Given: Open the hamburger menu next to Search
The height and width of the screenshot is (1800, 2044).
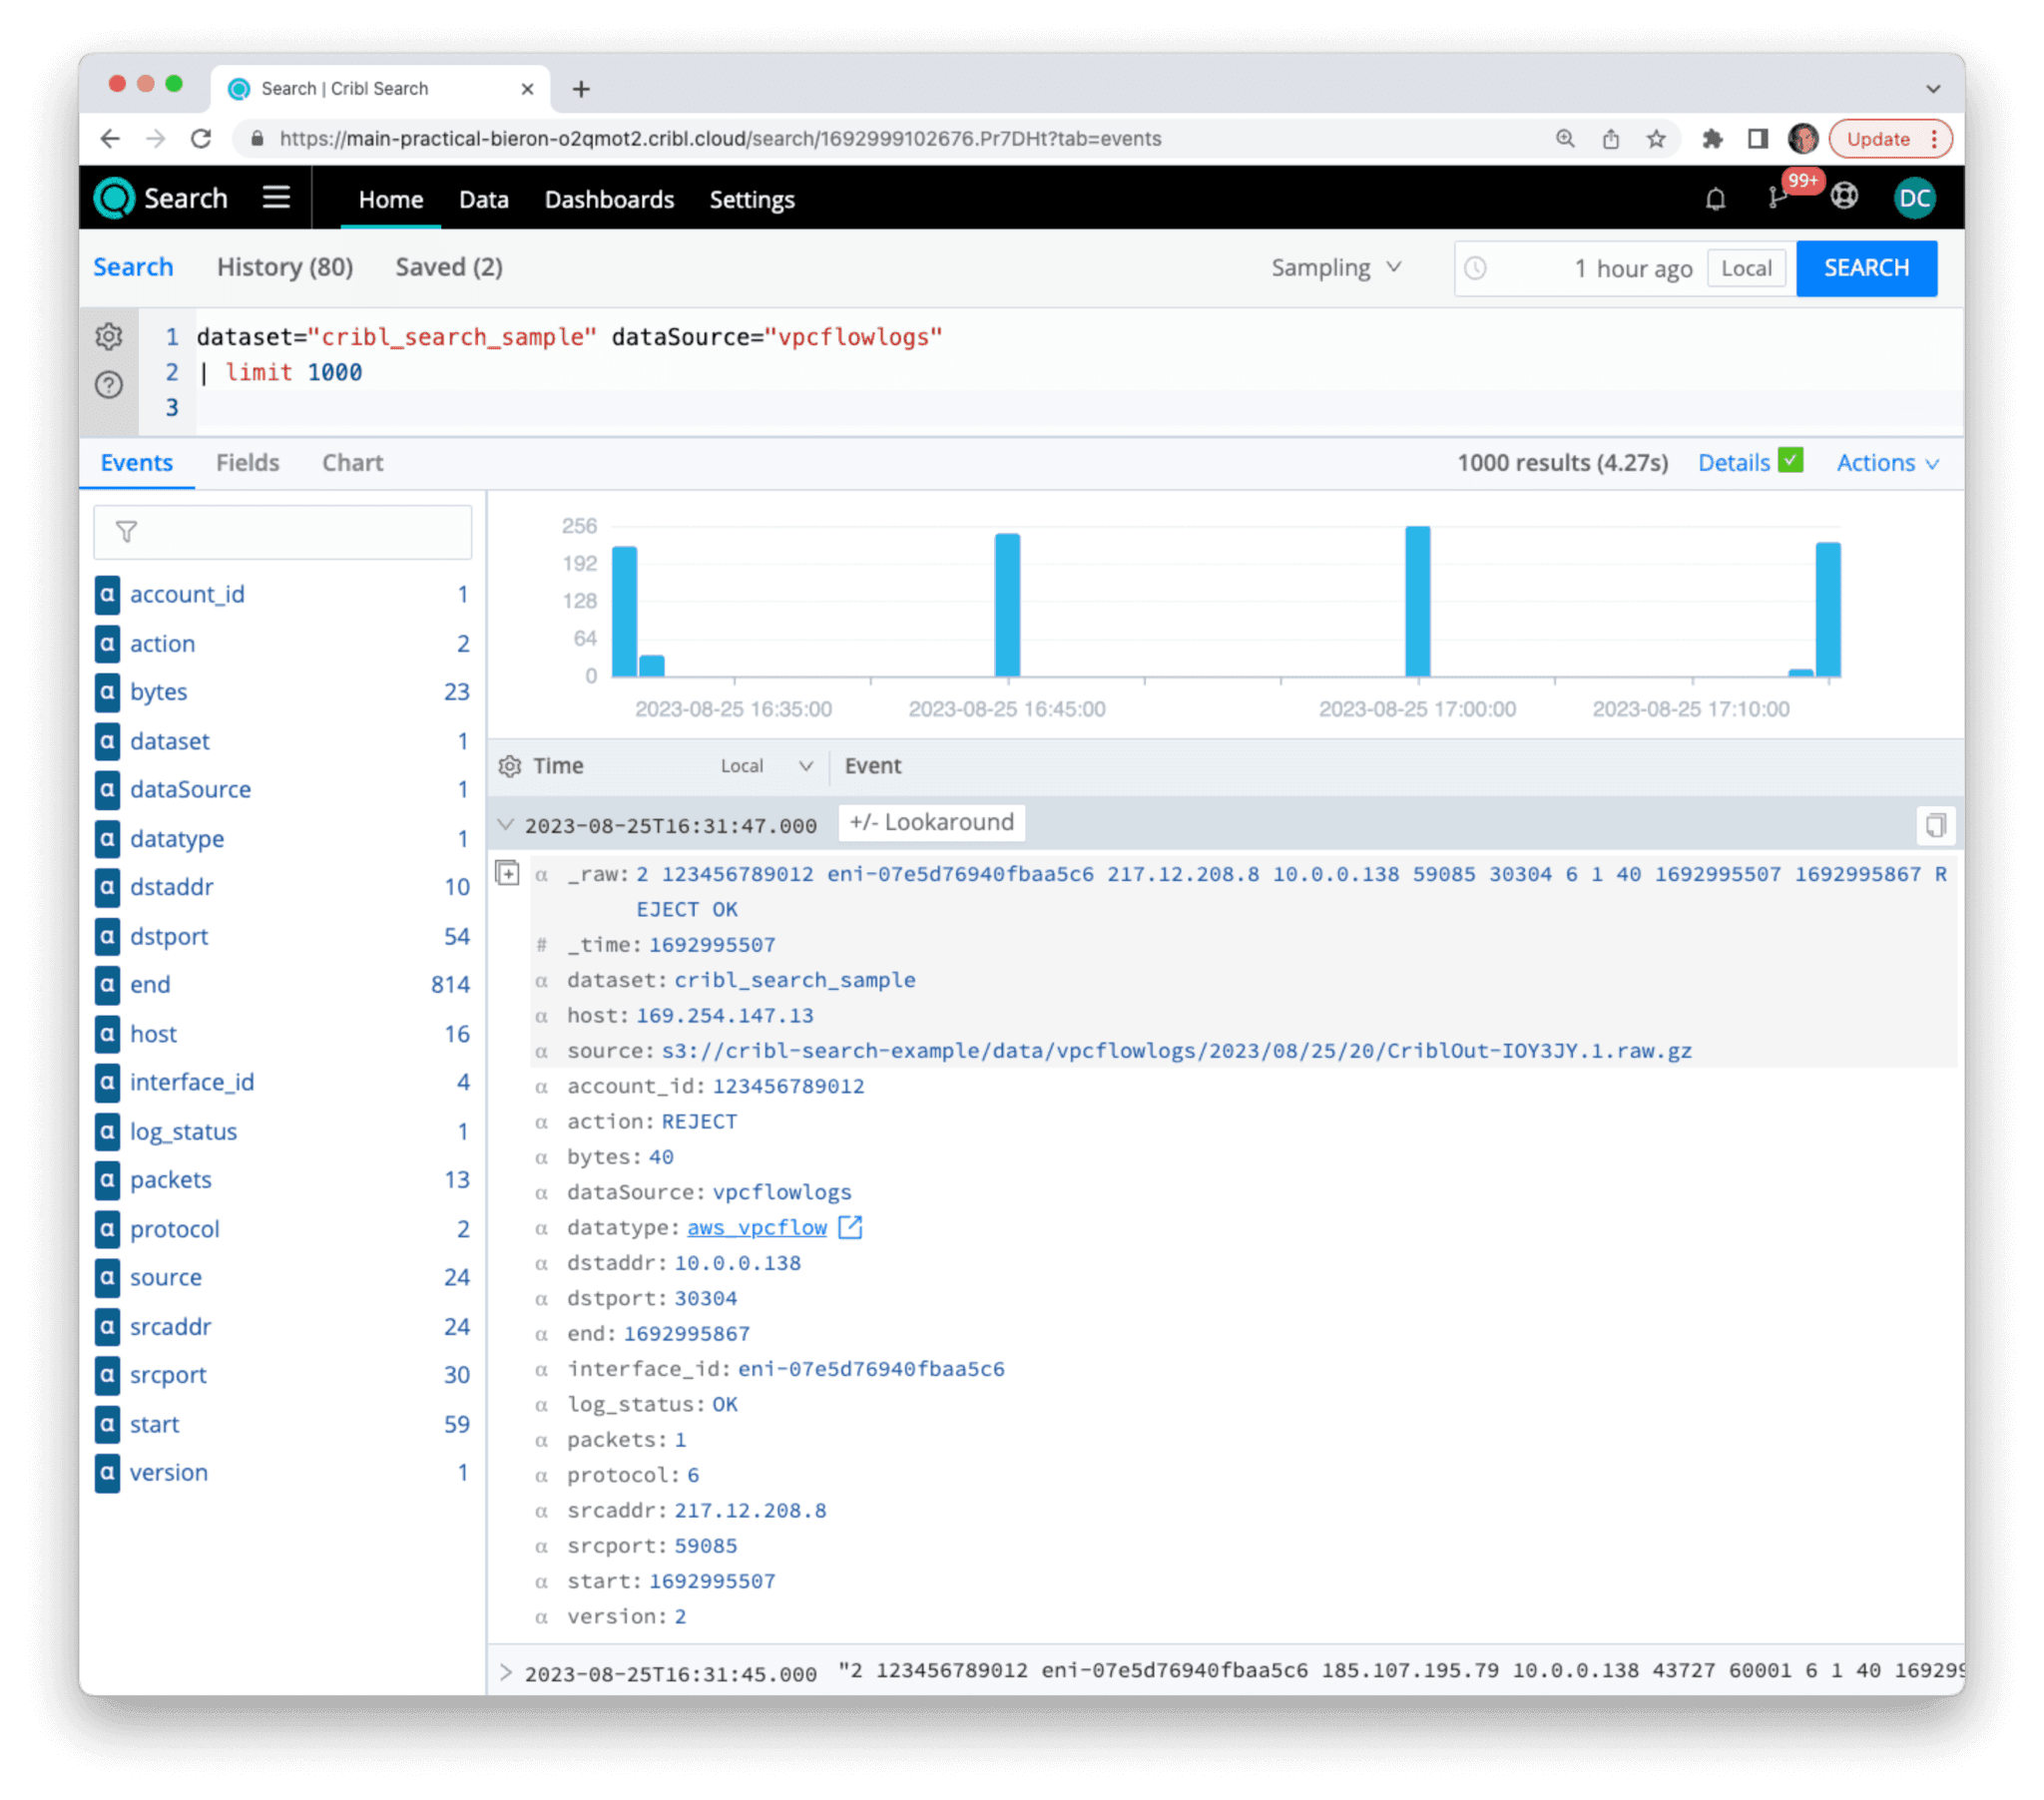Looking at the screenshot, I should pos(276,198).
